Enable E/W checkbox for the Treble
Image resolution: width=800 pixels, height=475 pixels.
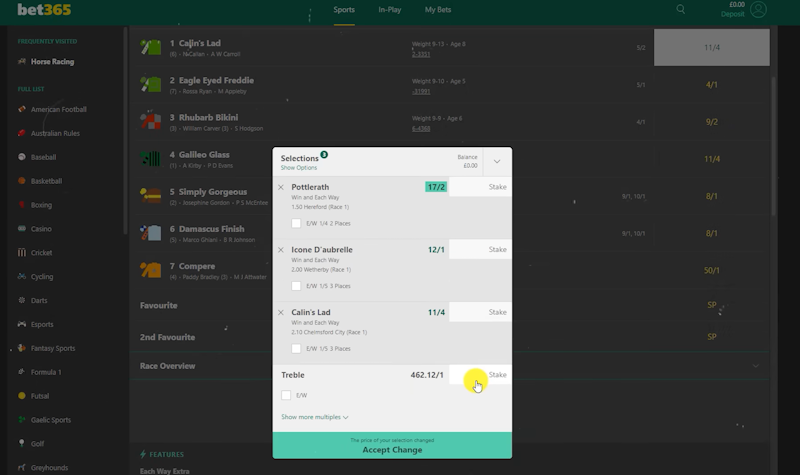point(286,395)
